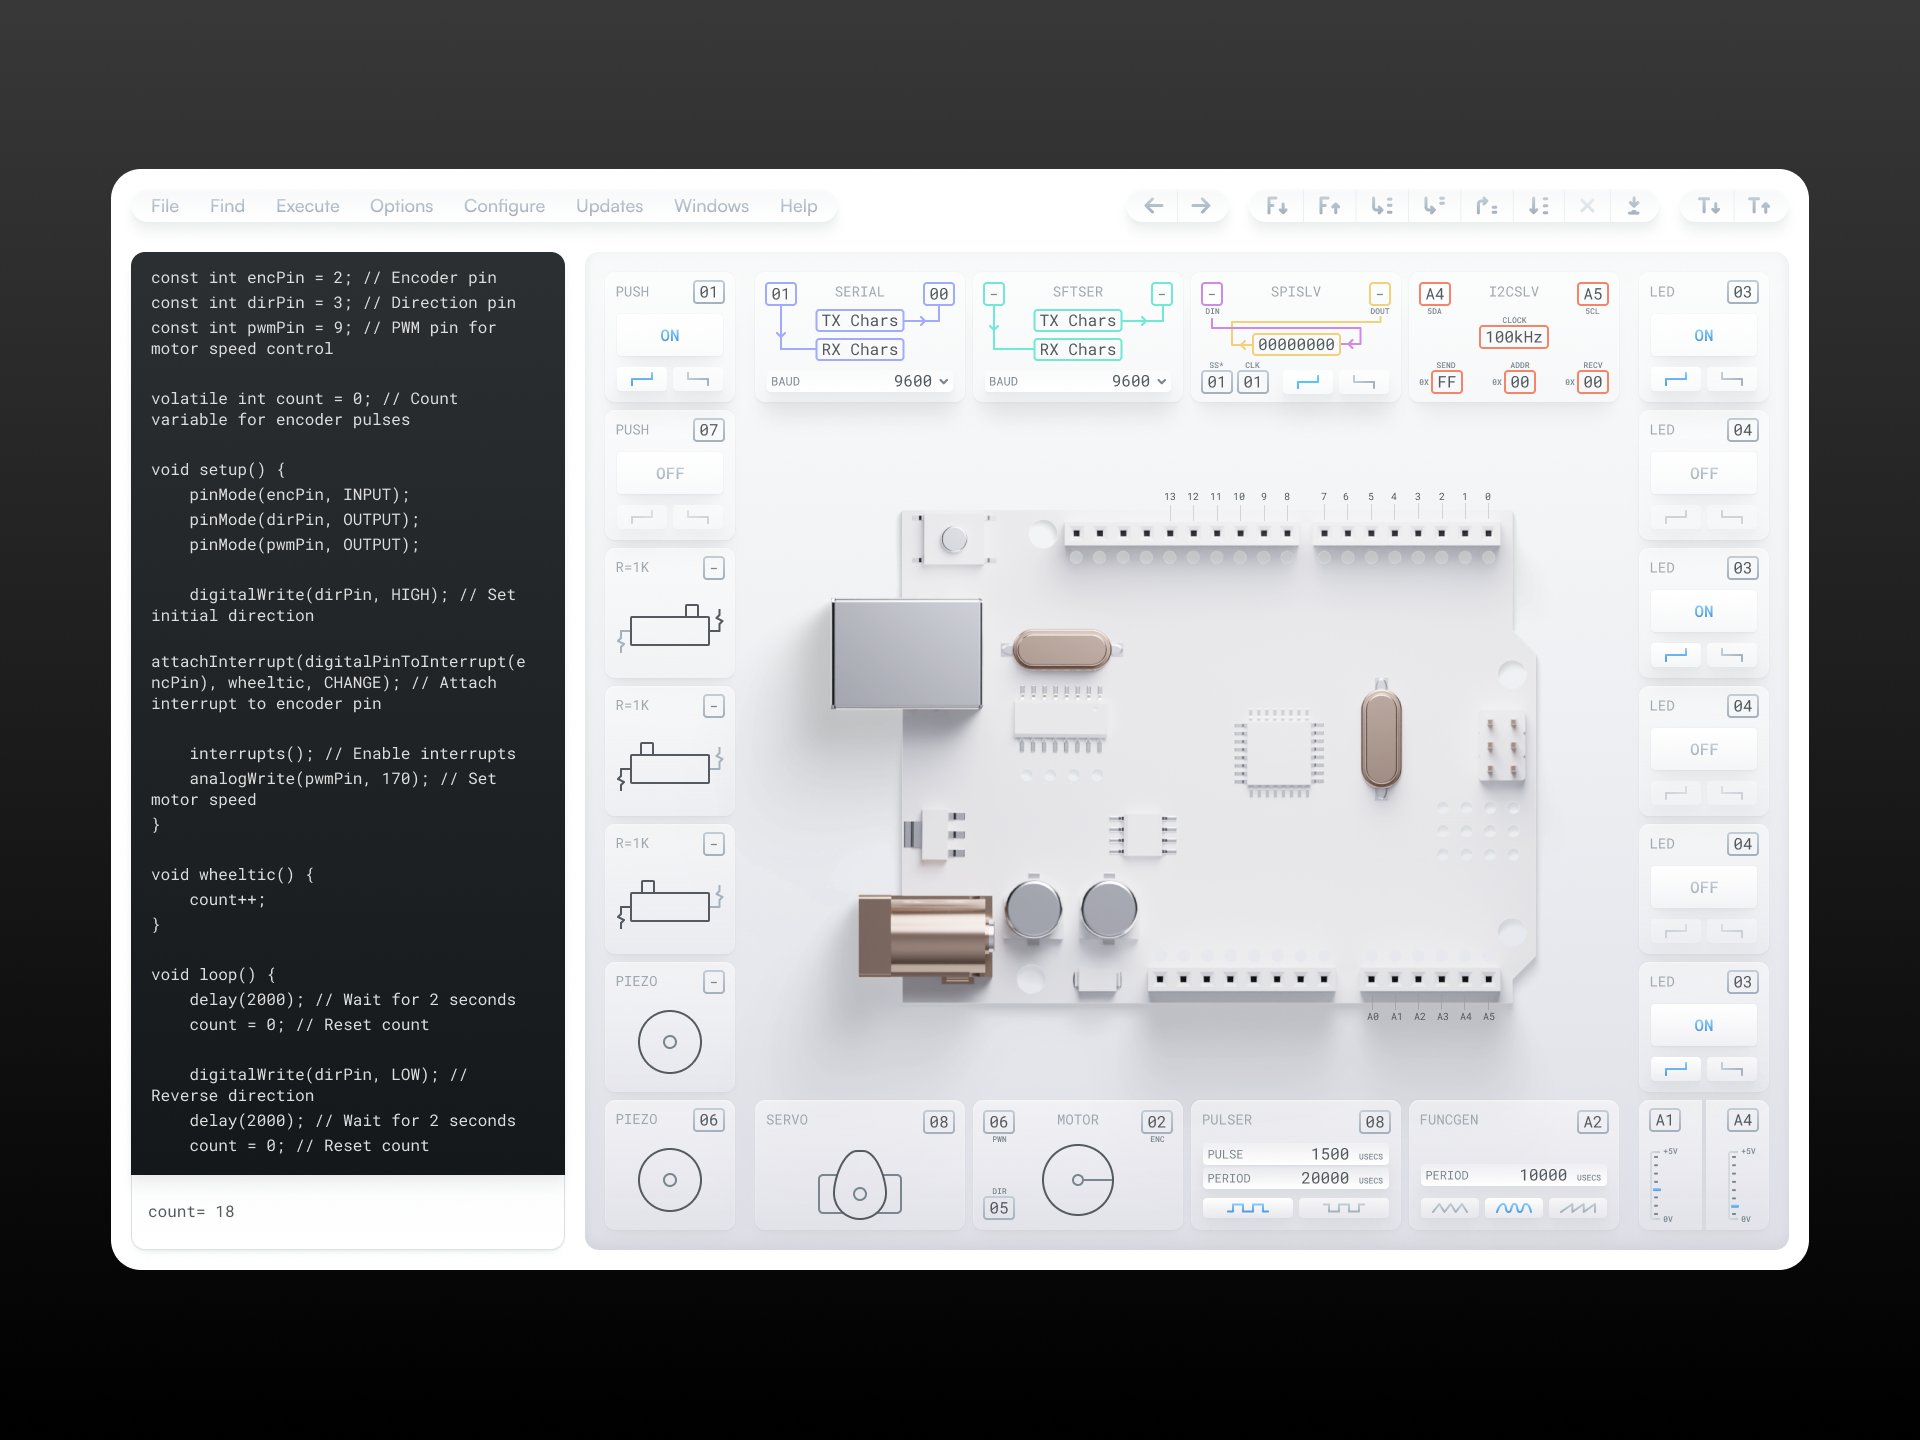Select the sawtooth waveform in the FUNCGEN panel

[1579, 1208]
